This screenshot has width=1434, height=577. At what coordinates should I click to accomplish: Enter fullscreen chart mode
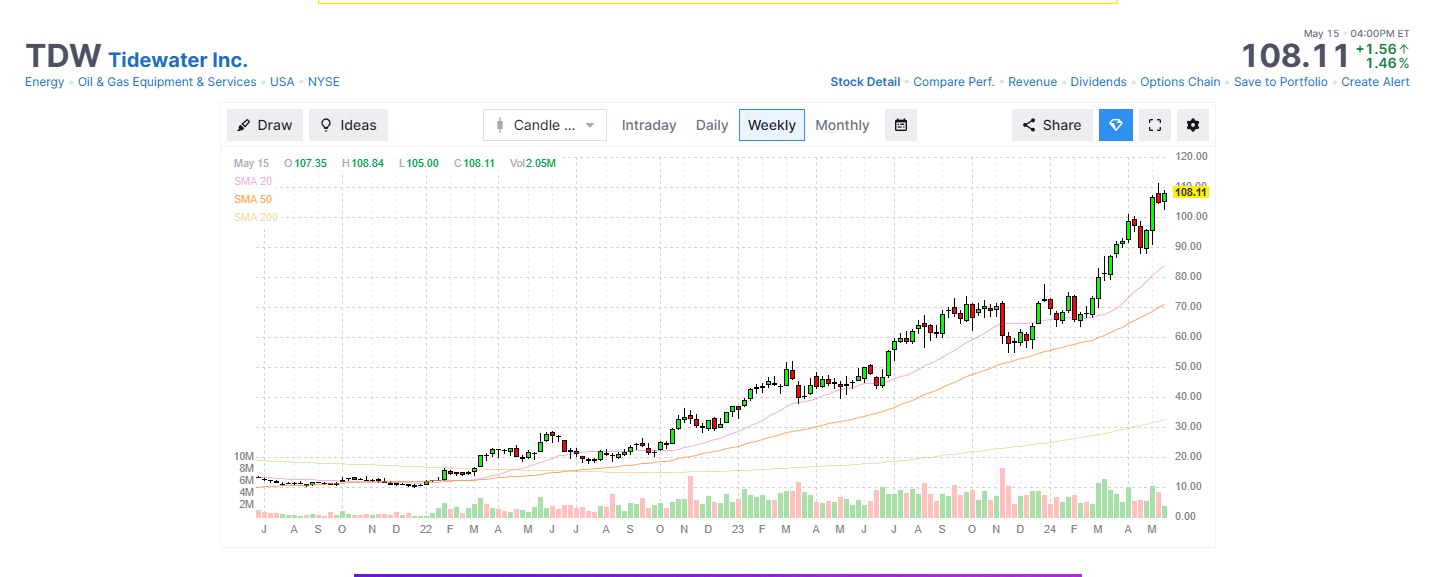coord(1154,125)
